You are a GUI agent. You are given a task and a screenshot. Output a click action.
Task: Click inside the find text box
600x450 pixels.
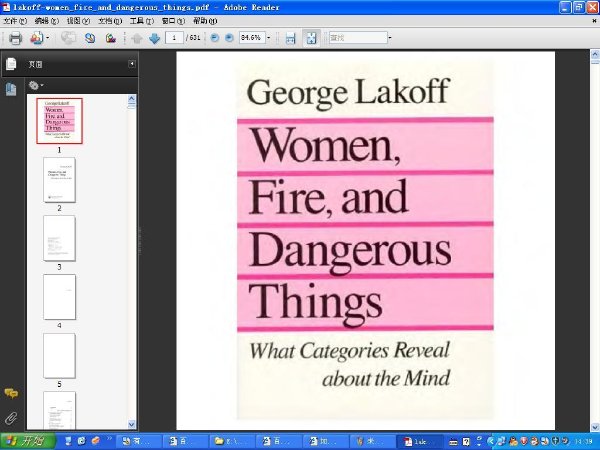[358, 38]
